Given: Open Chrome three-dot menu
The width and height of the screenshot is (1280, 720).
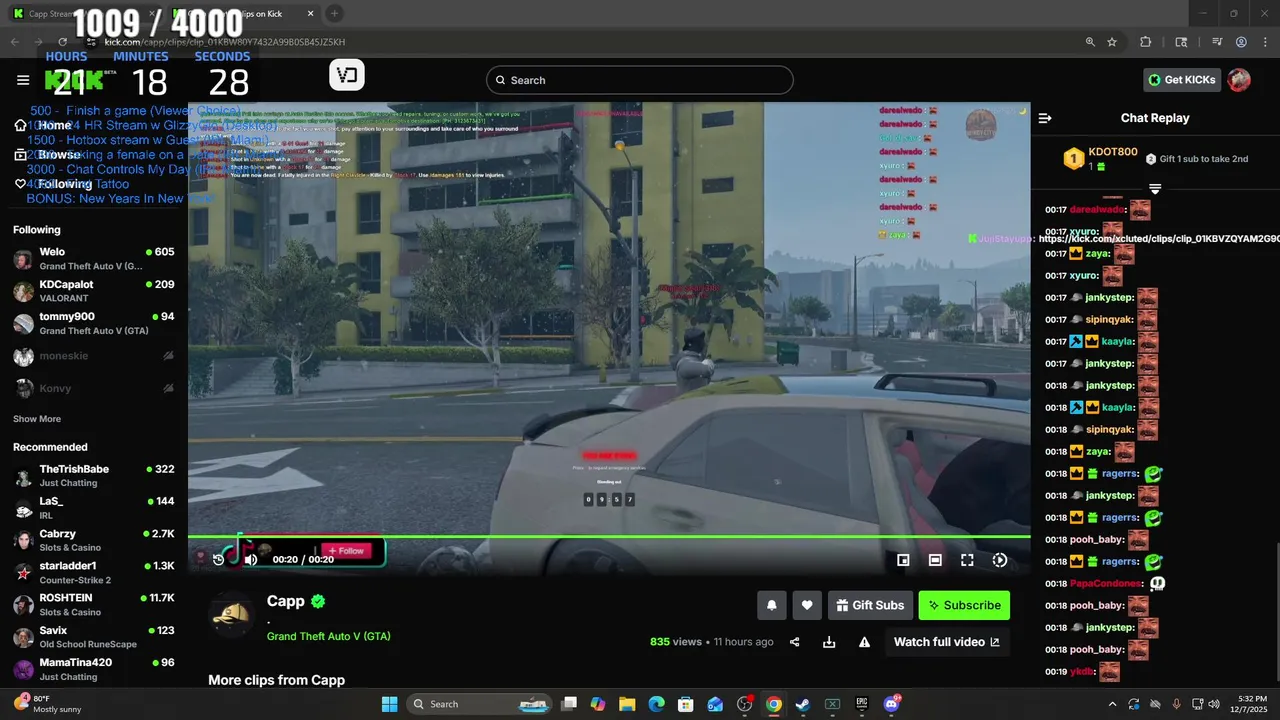Looking at the screenshot, I should [x=1264, y=42].
